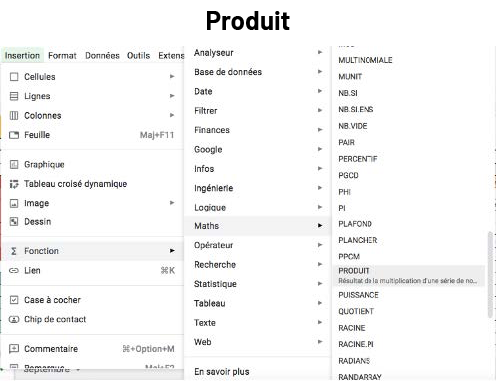Click the Graphique chart icon
Screen dimensions: 496x381
[14, 164]
